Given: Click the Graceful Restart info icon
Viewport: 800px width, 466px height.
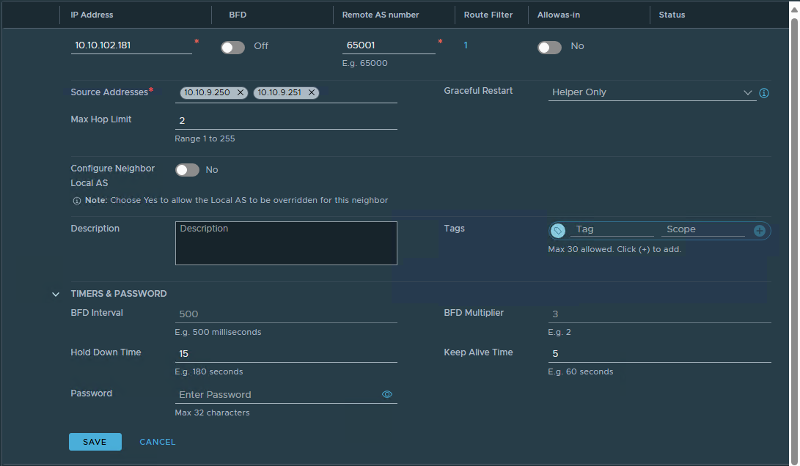Looking at the screenshot, I should point(764,93).
